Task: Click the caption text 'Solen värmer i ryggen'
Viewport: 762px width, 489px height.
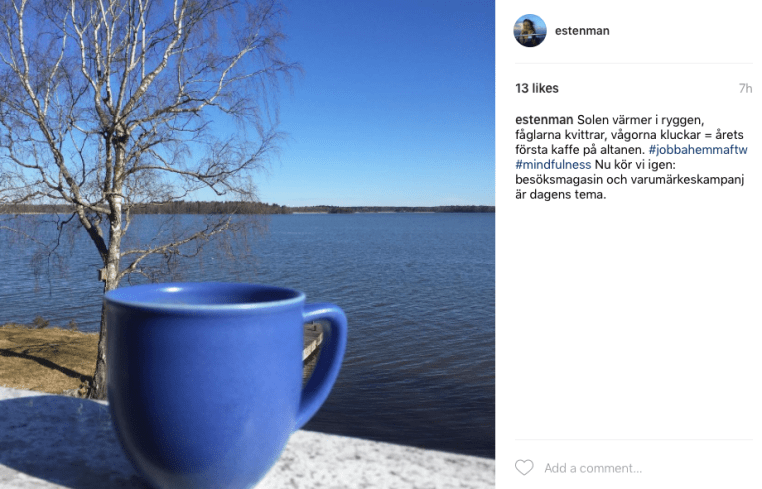Action: [x=641, y=120]
